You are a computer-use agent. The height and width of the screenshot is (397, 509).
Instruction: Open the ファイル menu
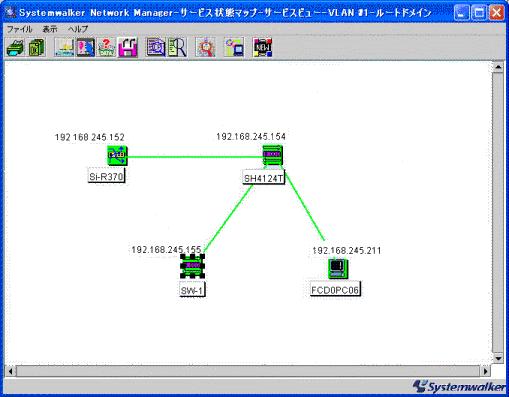[19, 29]
